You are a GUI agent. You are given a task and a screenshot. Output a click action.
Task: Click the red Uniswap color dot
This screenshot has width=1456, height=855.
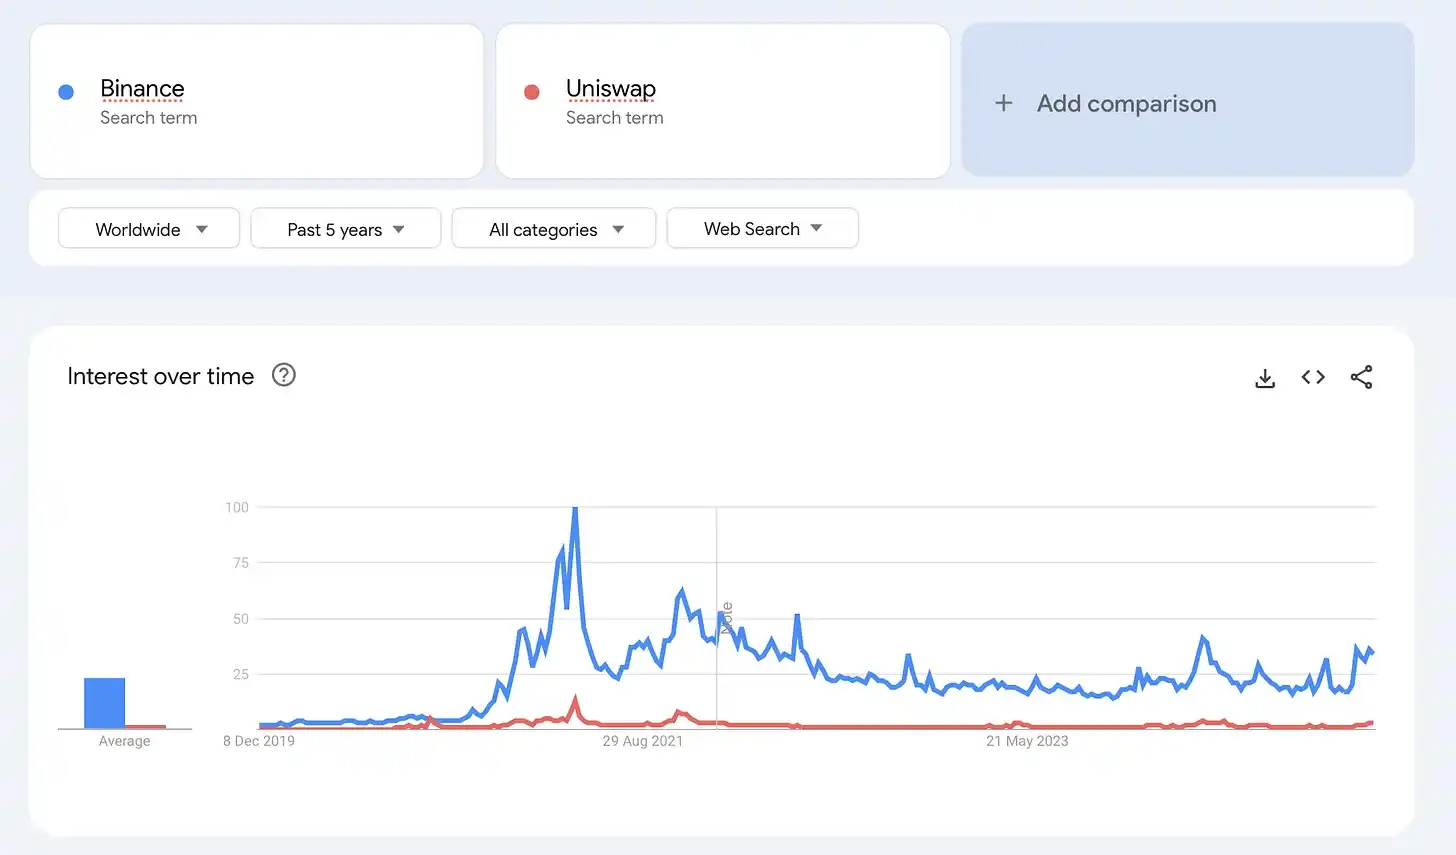[x=532, y=92]
